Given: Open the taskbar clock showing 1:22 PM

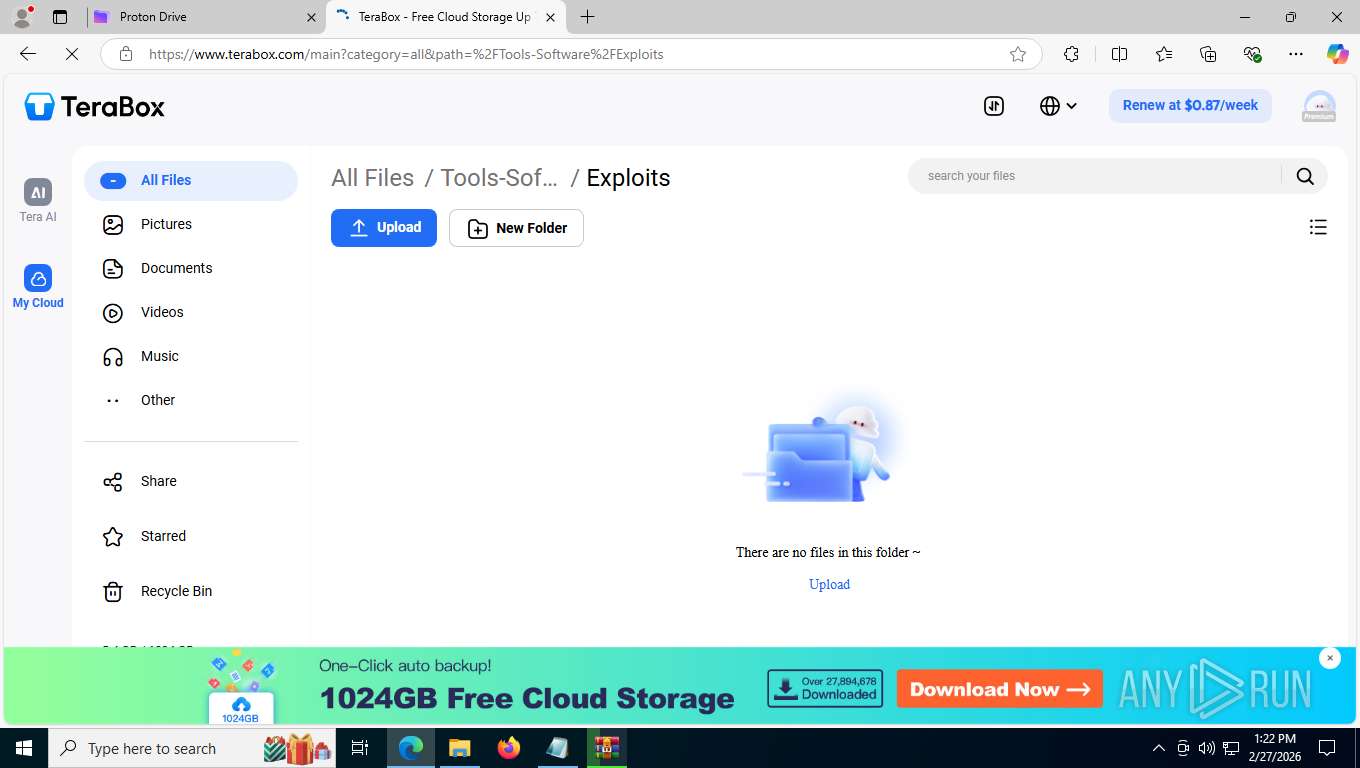Looking at the screenshot, I should click(x=1274, y=748).
